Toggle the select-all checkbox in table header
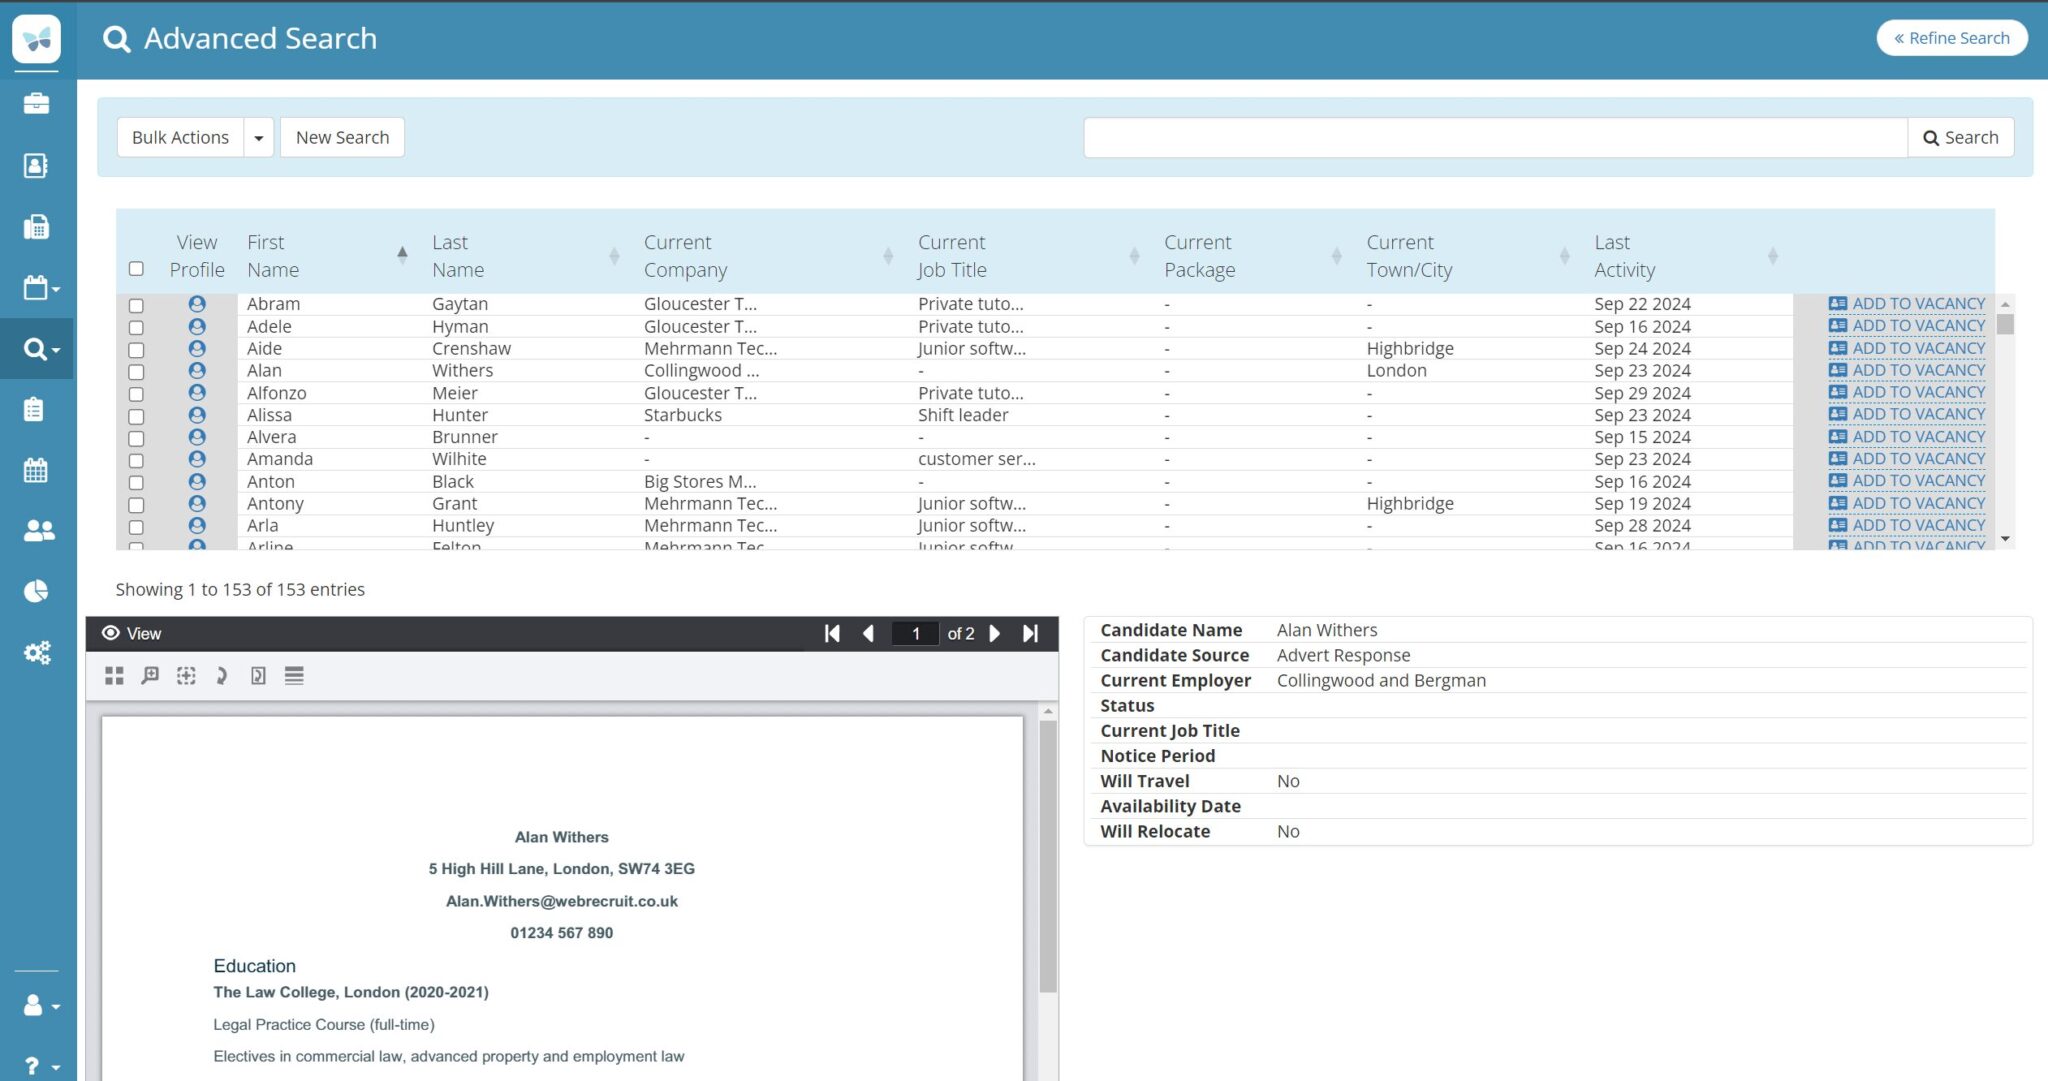Screen dimensions: 2048x1081 (136, 269)
